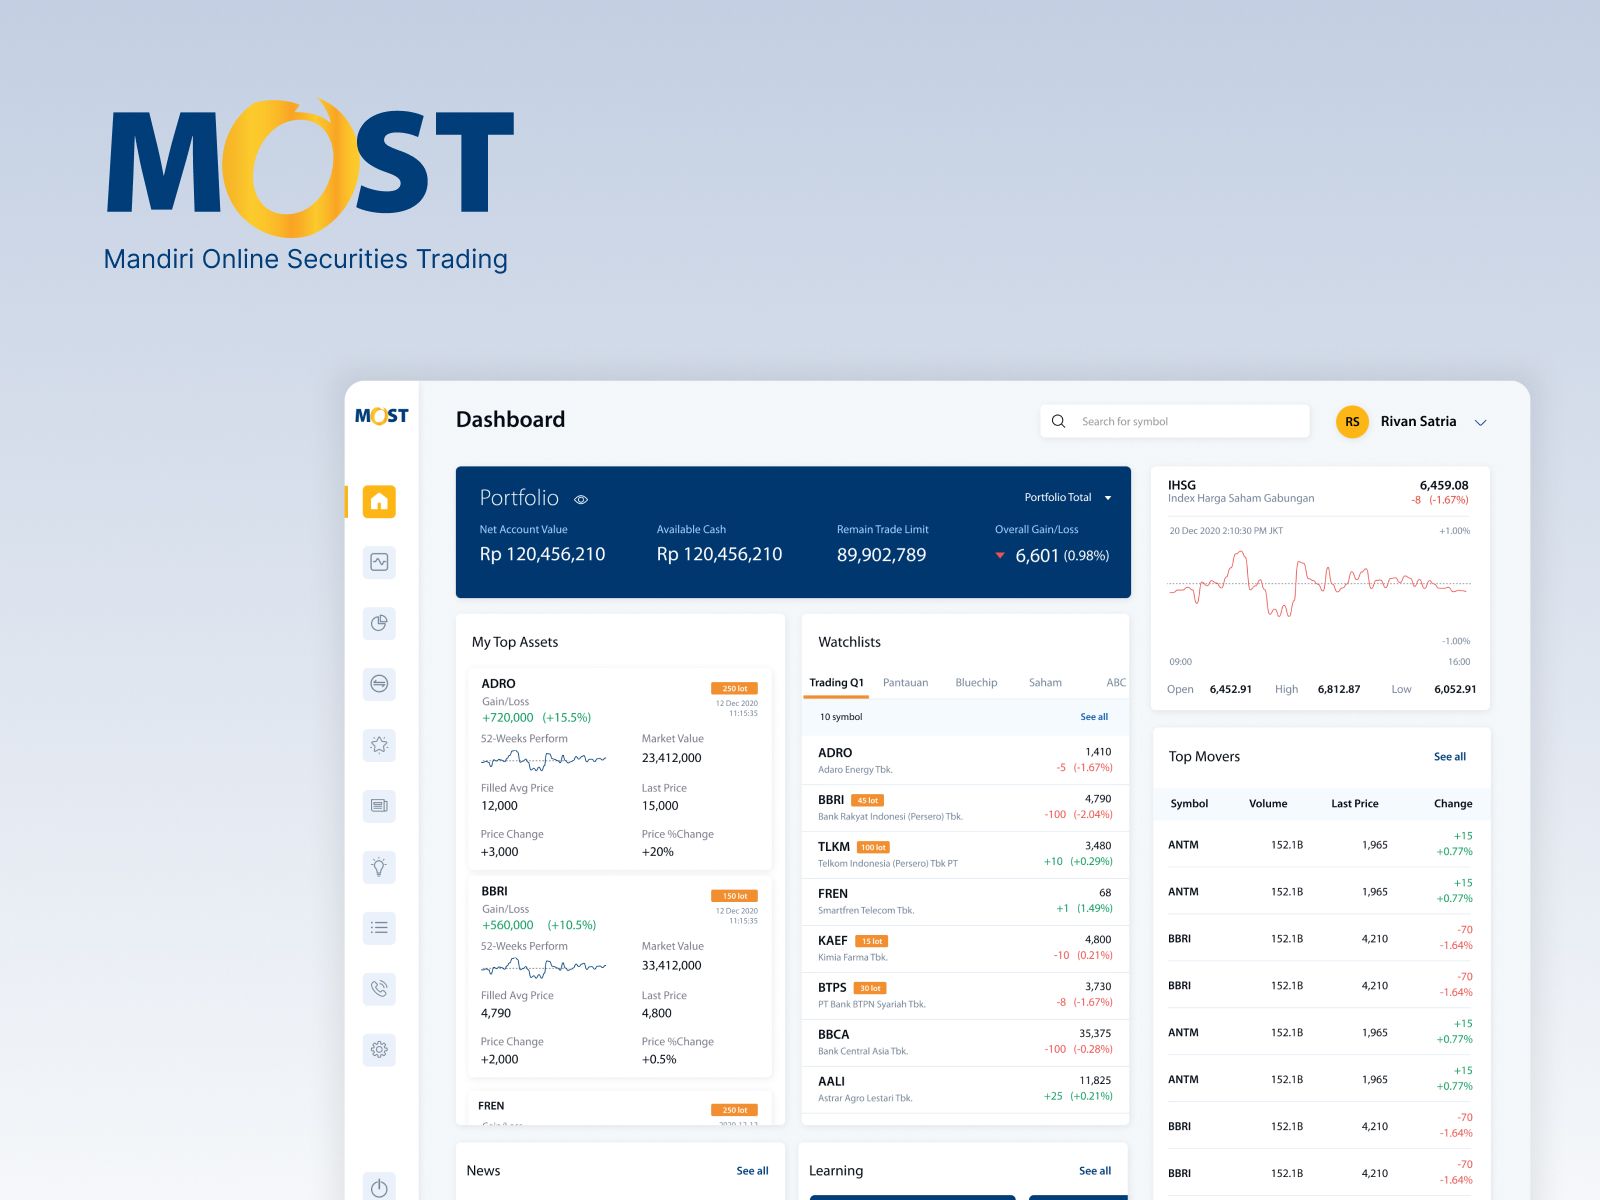Image resolution: width=1600 pixels, height=1200 pixels.
Task: Click the Overall Gain/Loss value 6,601
Action: click(x=1037, y=556)
